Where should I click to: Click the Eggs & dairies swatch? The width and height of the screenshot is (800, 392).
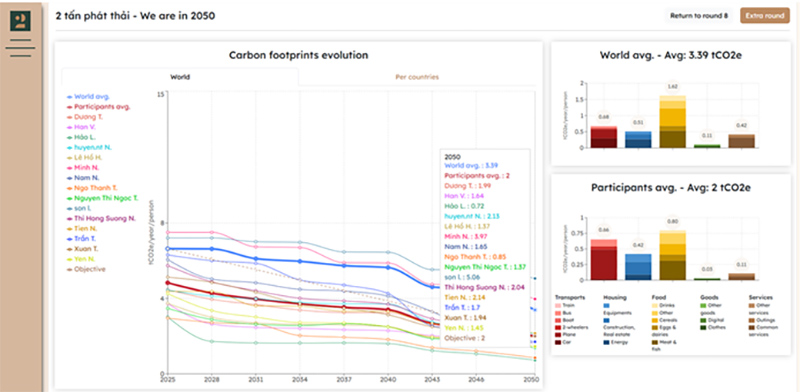click(x=655, y=327)
